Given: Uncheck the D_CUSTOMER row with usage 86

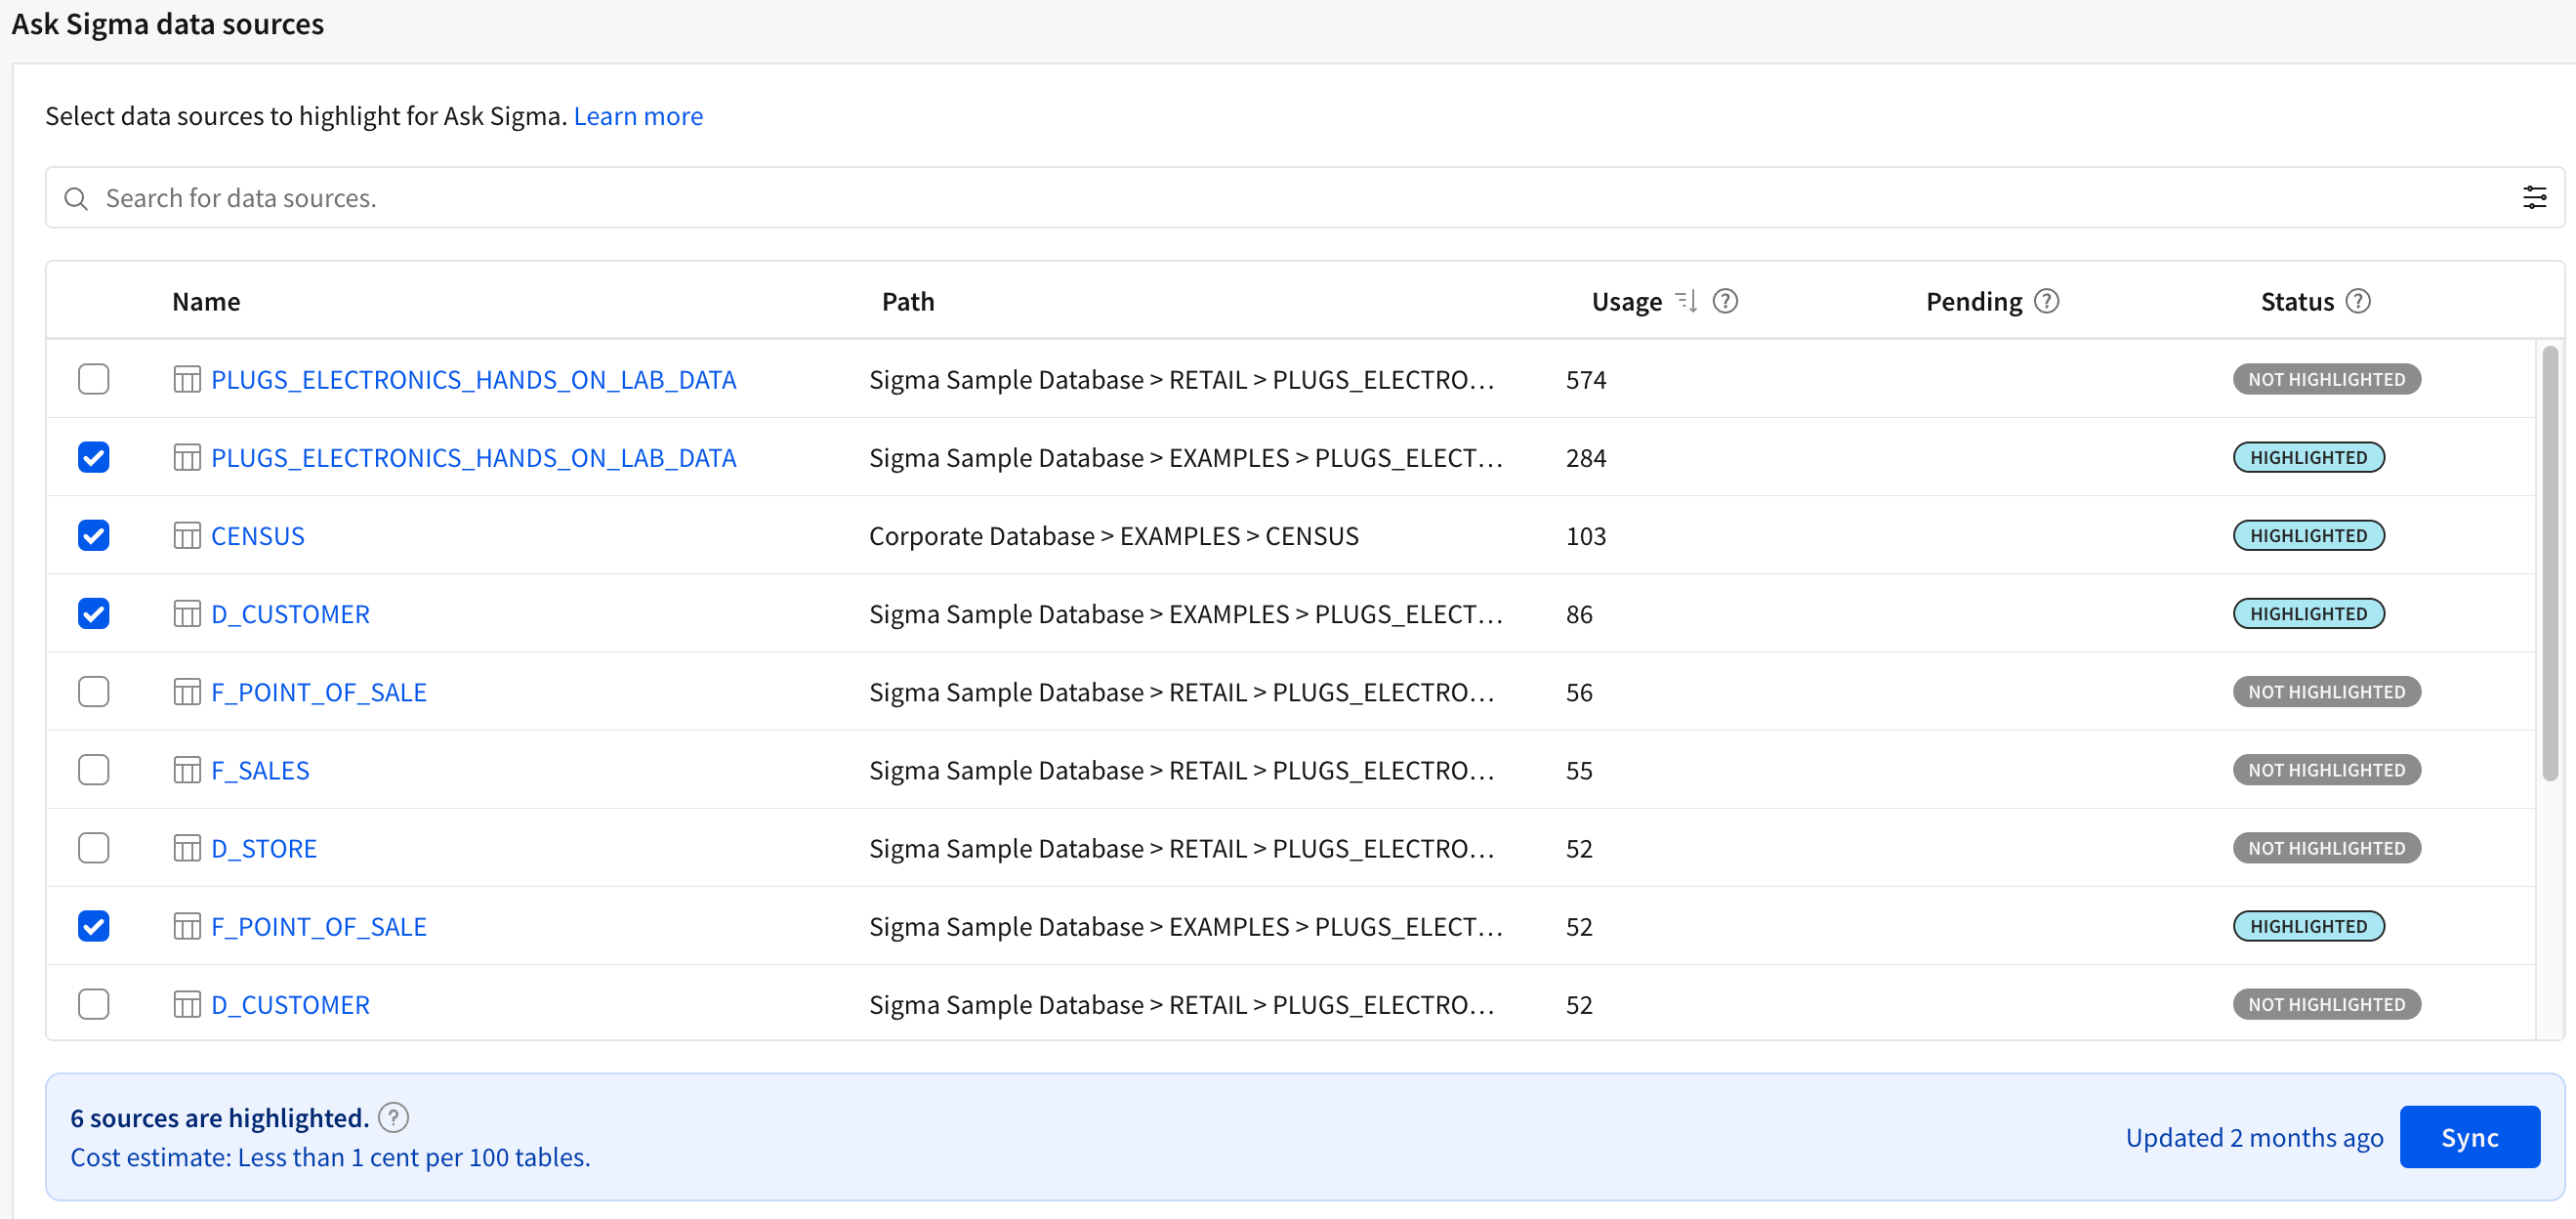Looking at the screenshot, I should click(93, 613).
